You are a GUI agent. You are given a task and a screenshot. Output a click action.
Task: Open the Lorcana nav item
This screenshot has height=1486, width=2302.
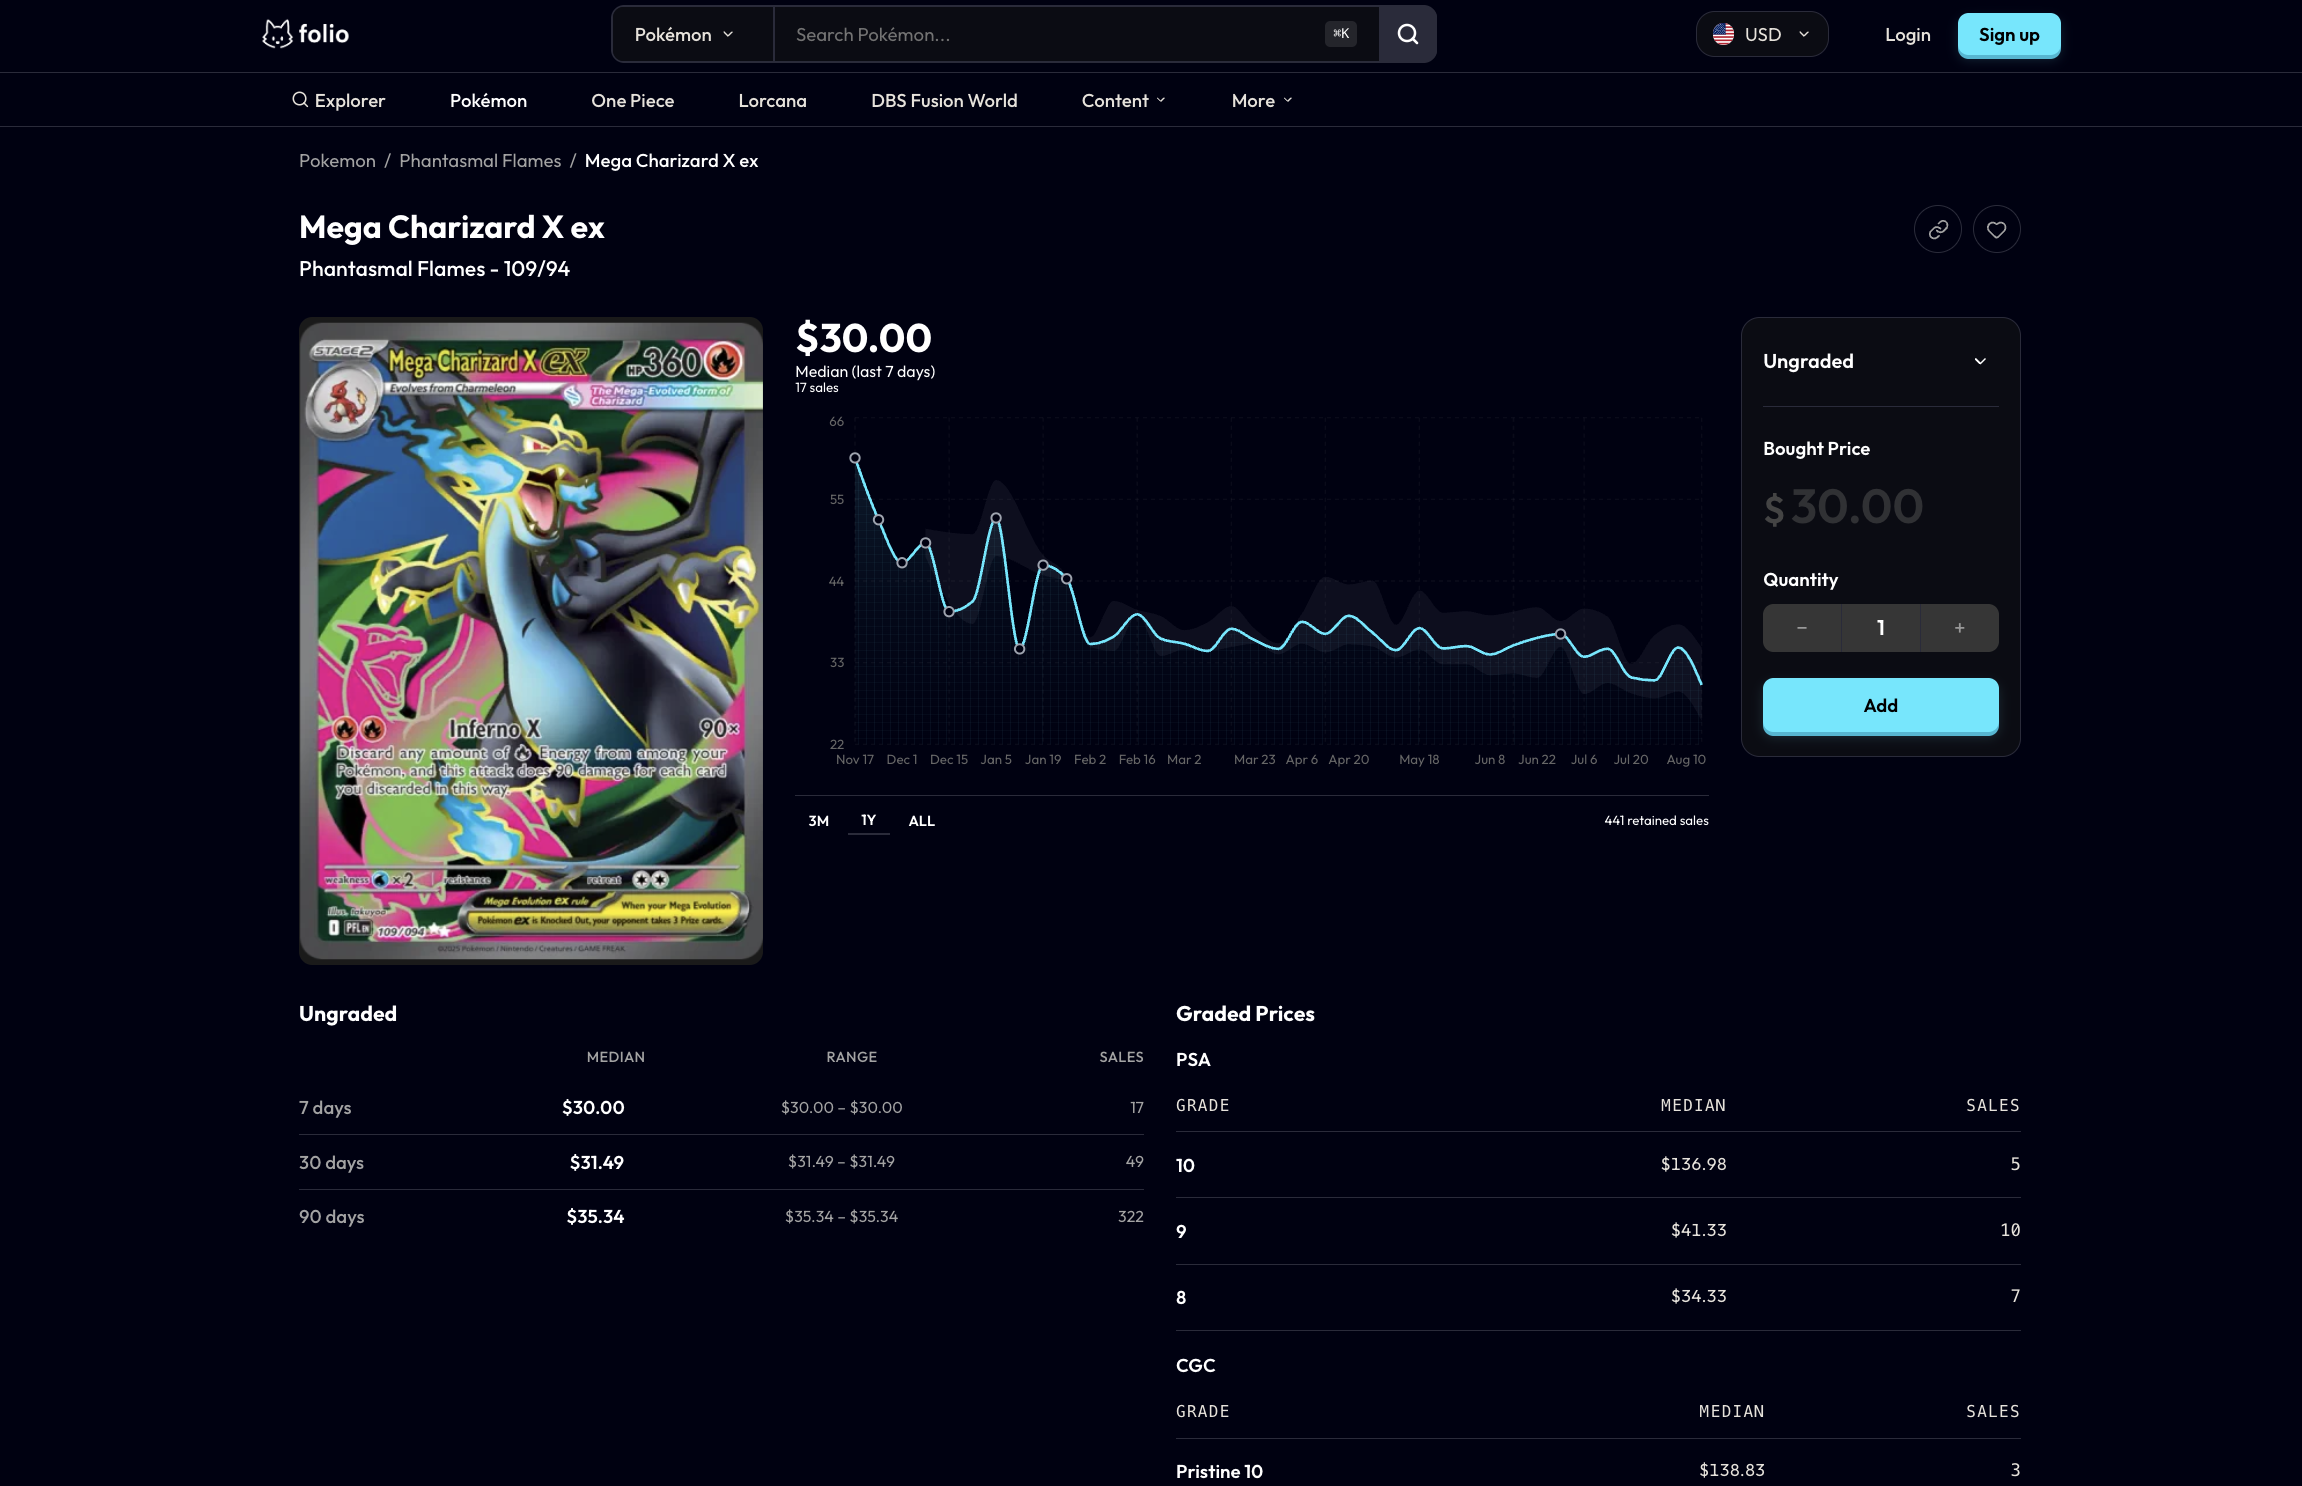pyautogui.click(x=772, y=100)
